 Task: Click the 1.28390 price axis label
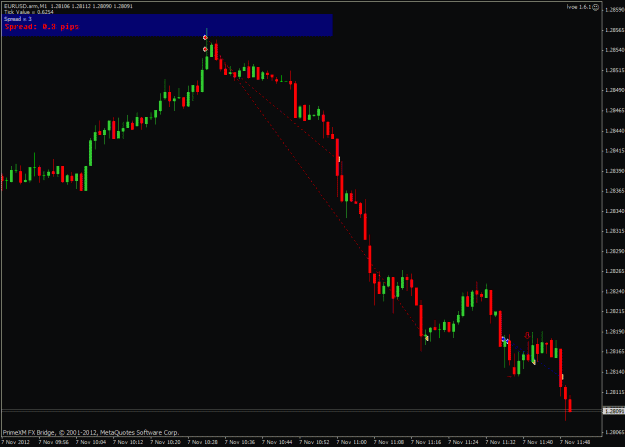click(x=614, y=171)
